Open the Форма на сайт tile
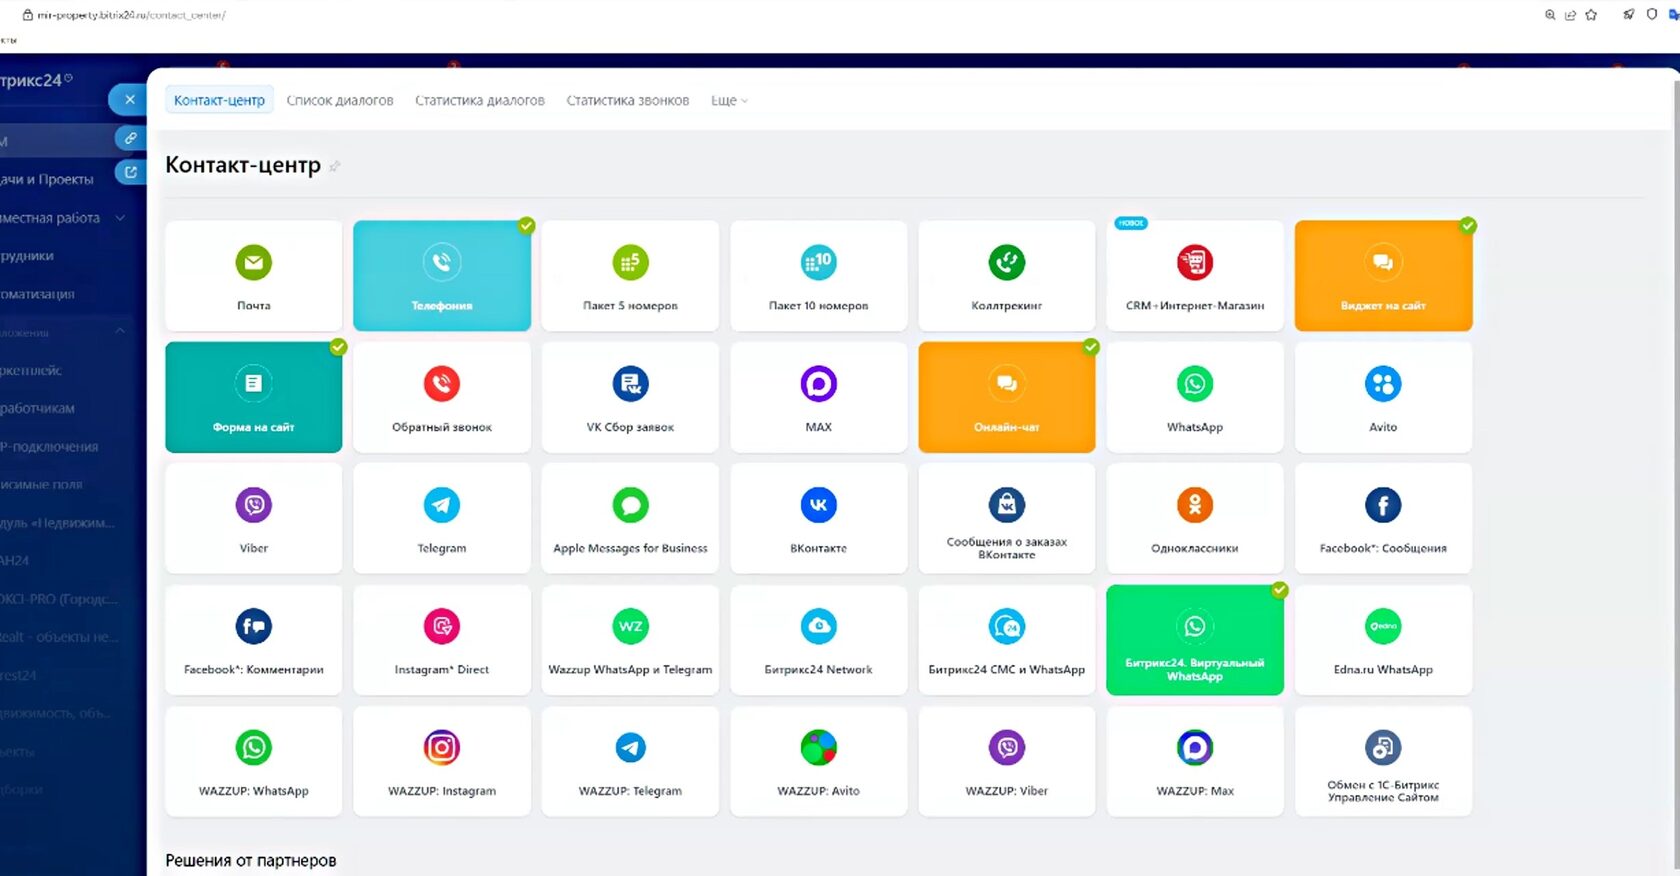 click(254, 397)
